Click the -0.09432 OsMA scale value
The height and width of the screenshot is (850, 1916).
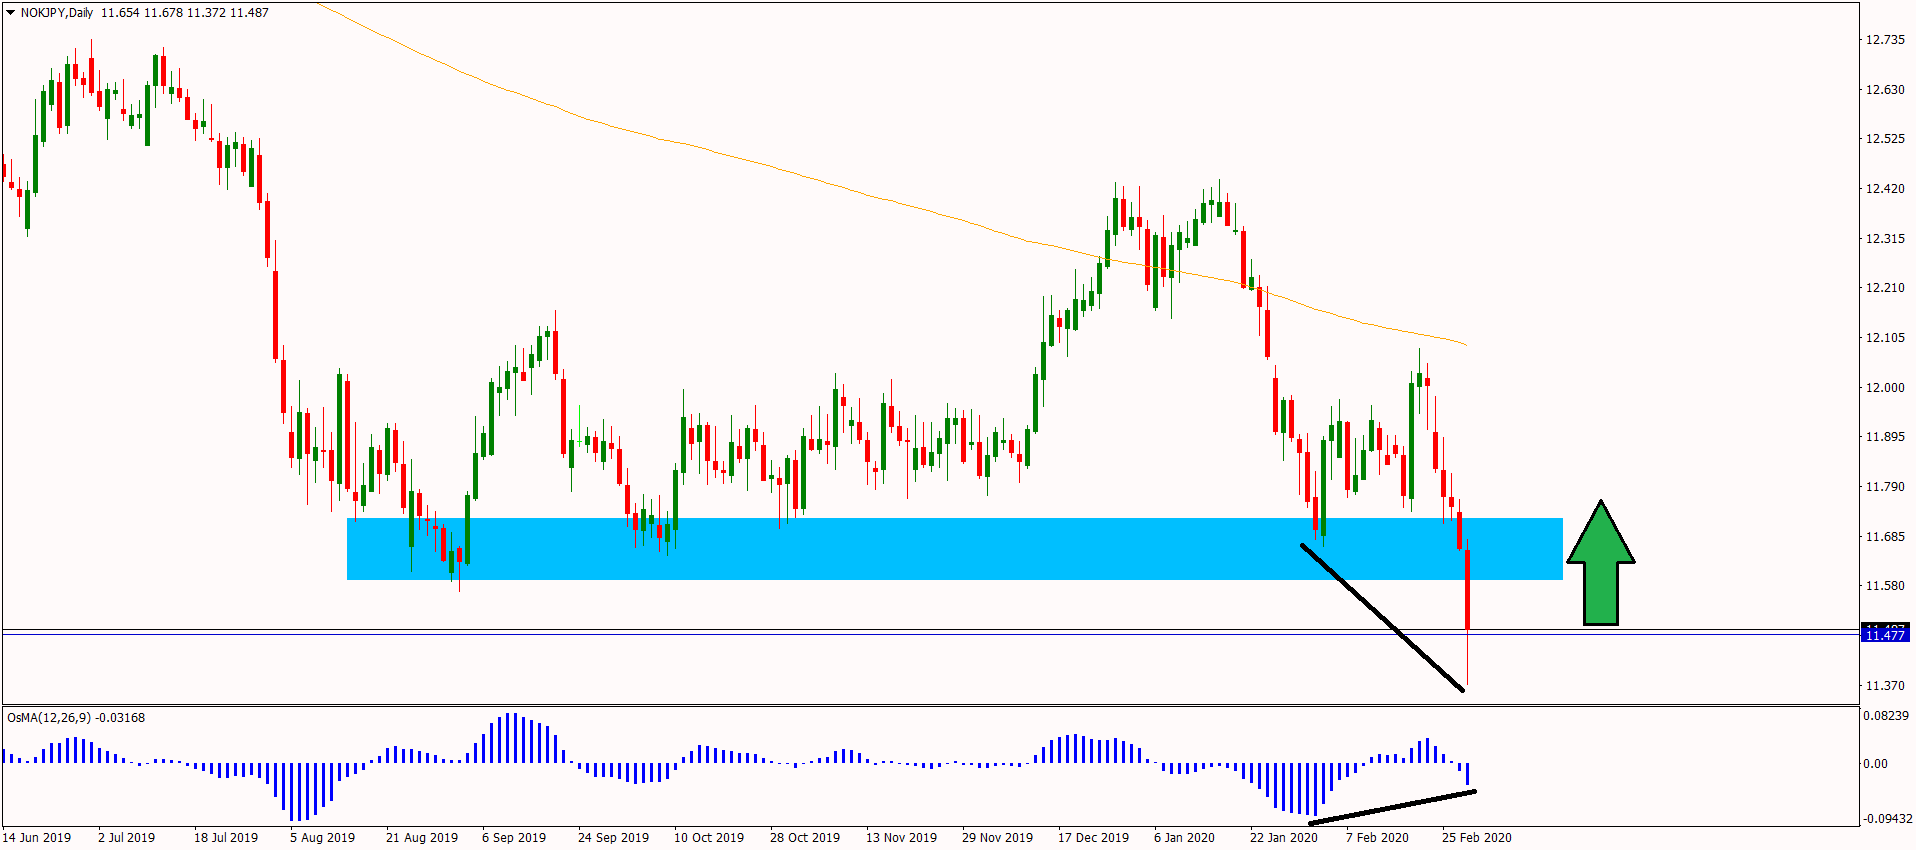tap(1886, 819)
